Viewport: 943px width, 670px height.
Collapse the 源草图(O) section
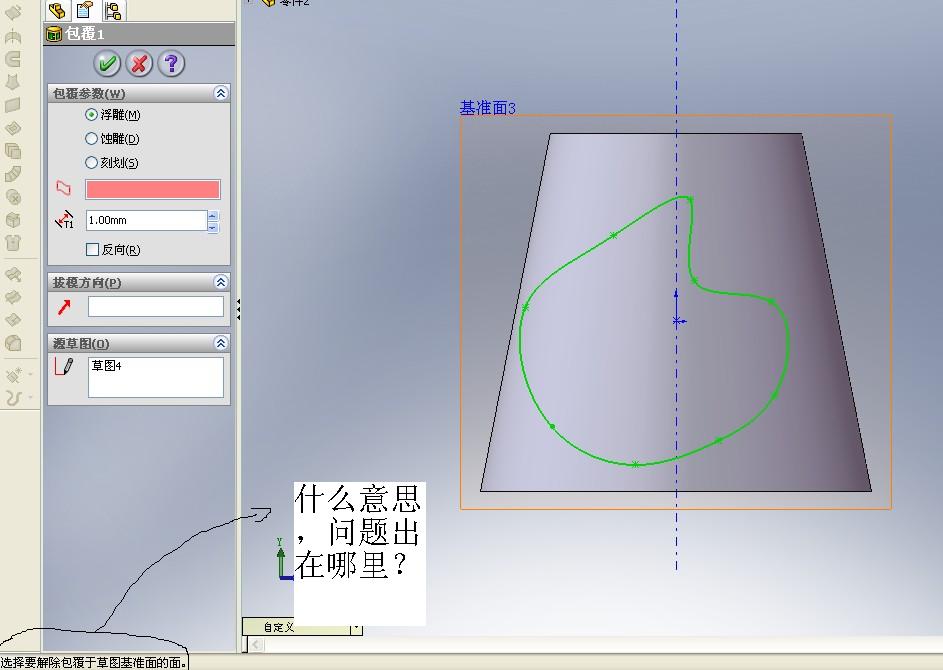pyautogui.click(x=221, y=343)
